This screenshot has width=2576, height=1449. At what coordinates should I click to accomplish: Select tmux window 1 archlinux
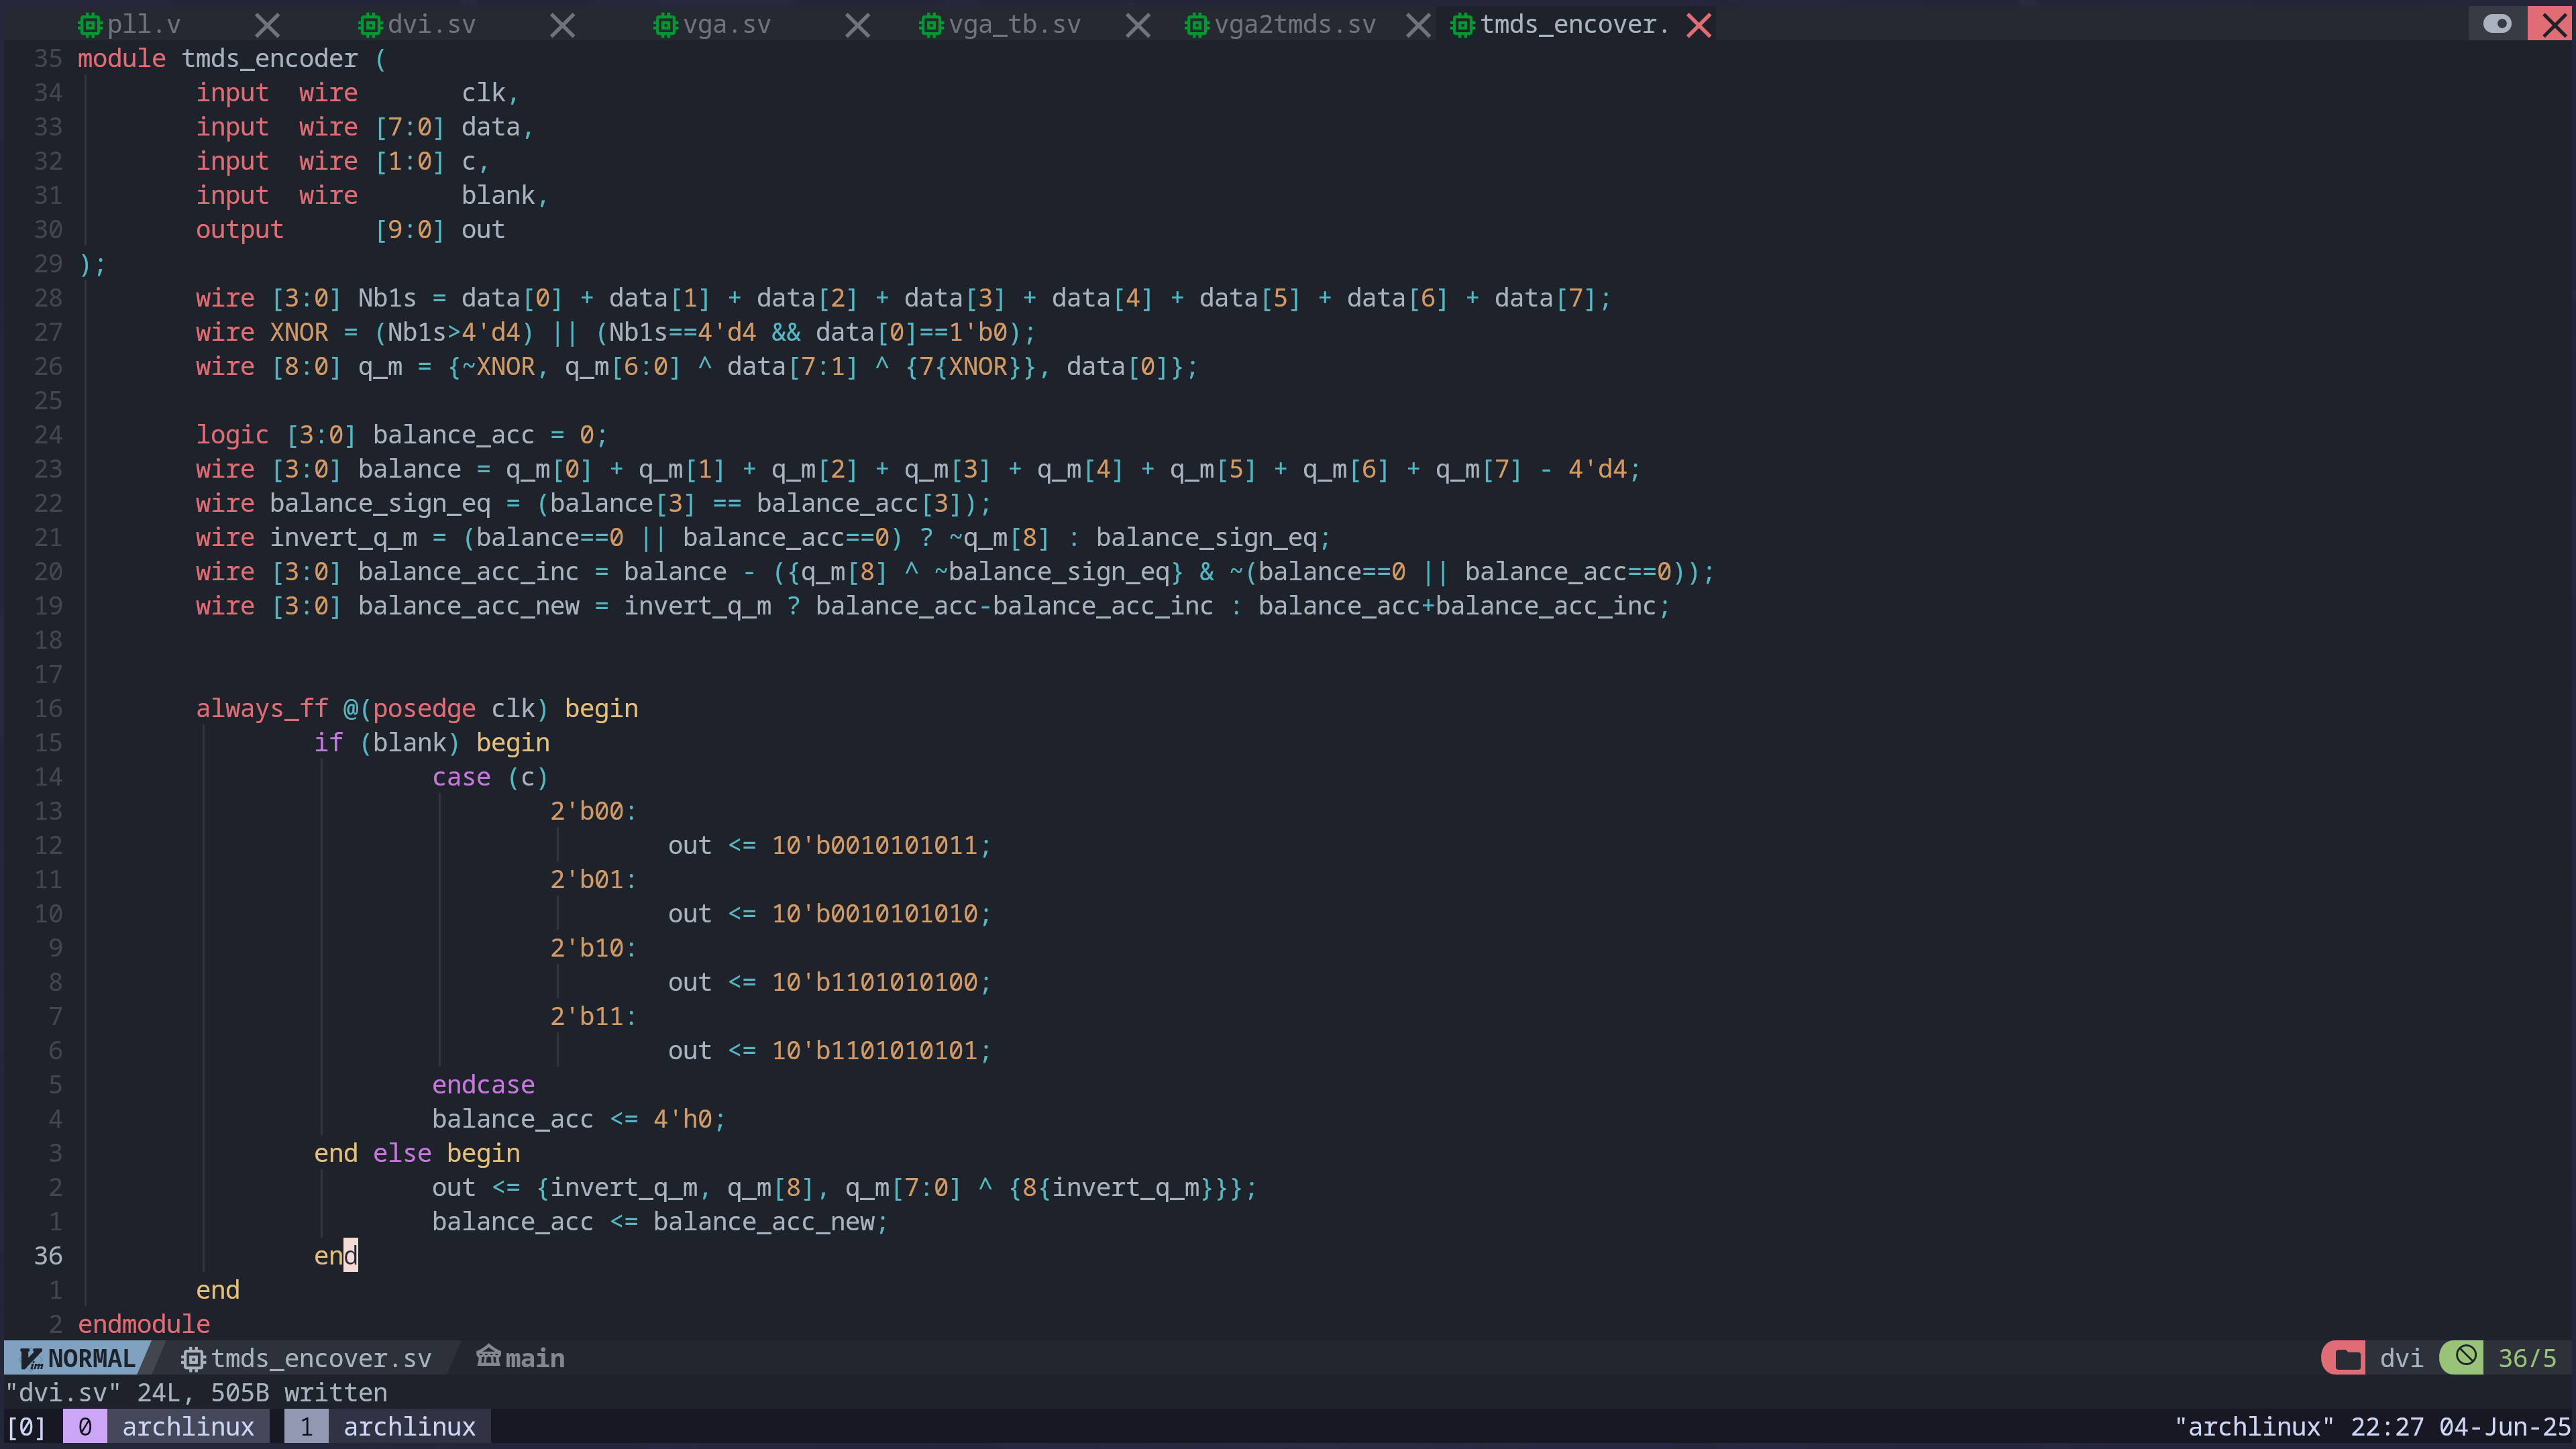(388, 1427)
